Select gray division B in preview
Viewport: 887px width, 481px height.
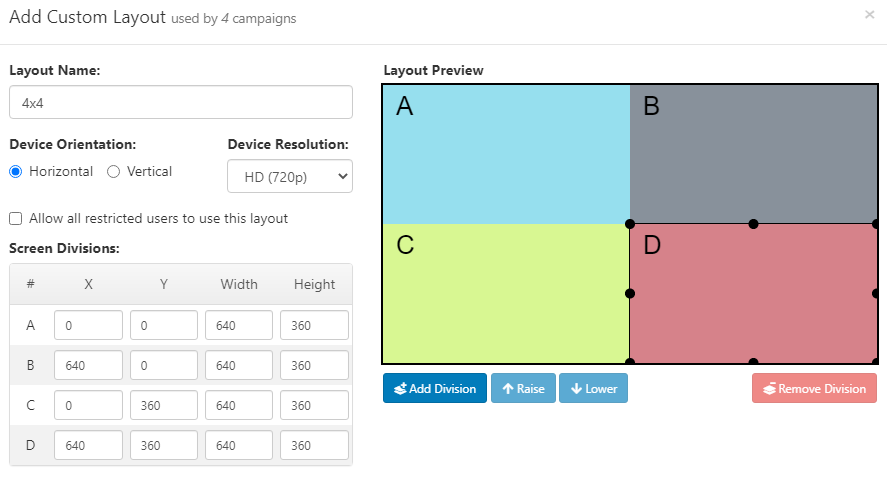pos(753,154)
